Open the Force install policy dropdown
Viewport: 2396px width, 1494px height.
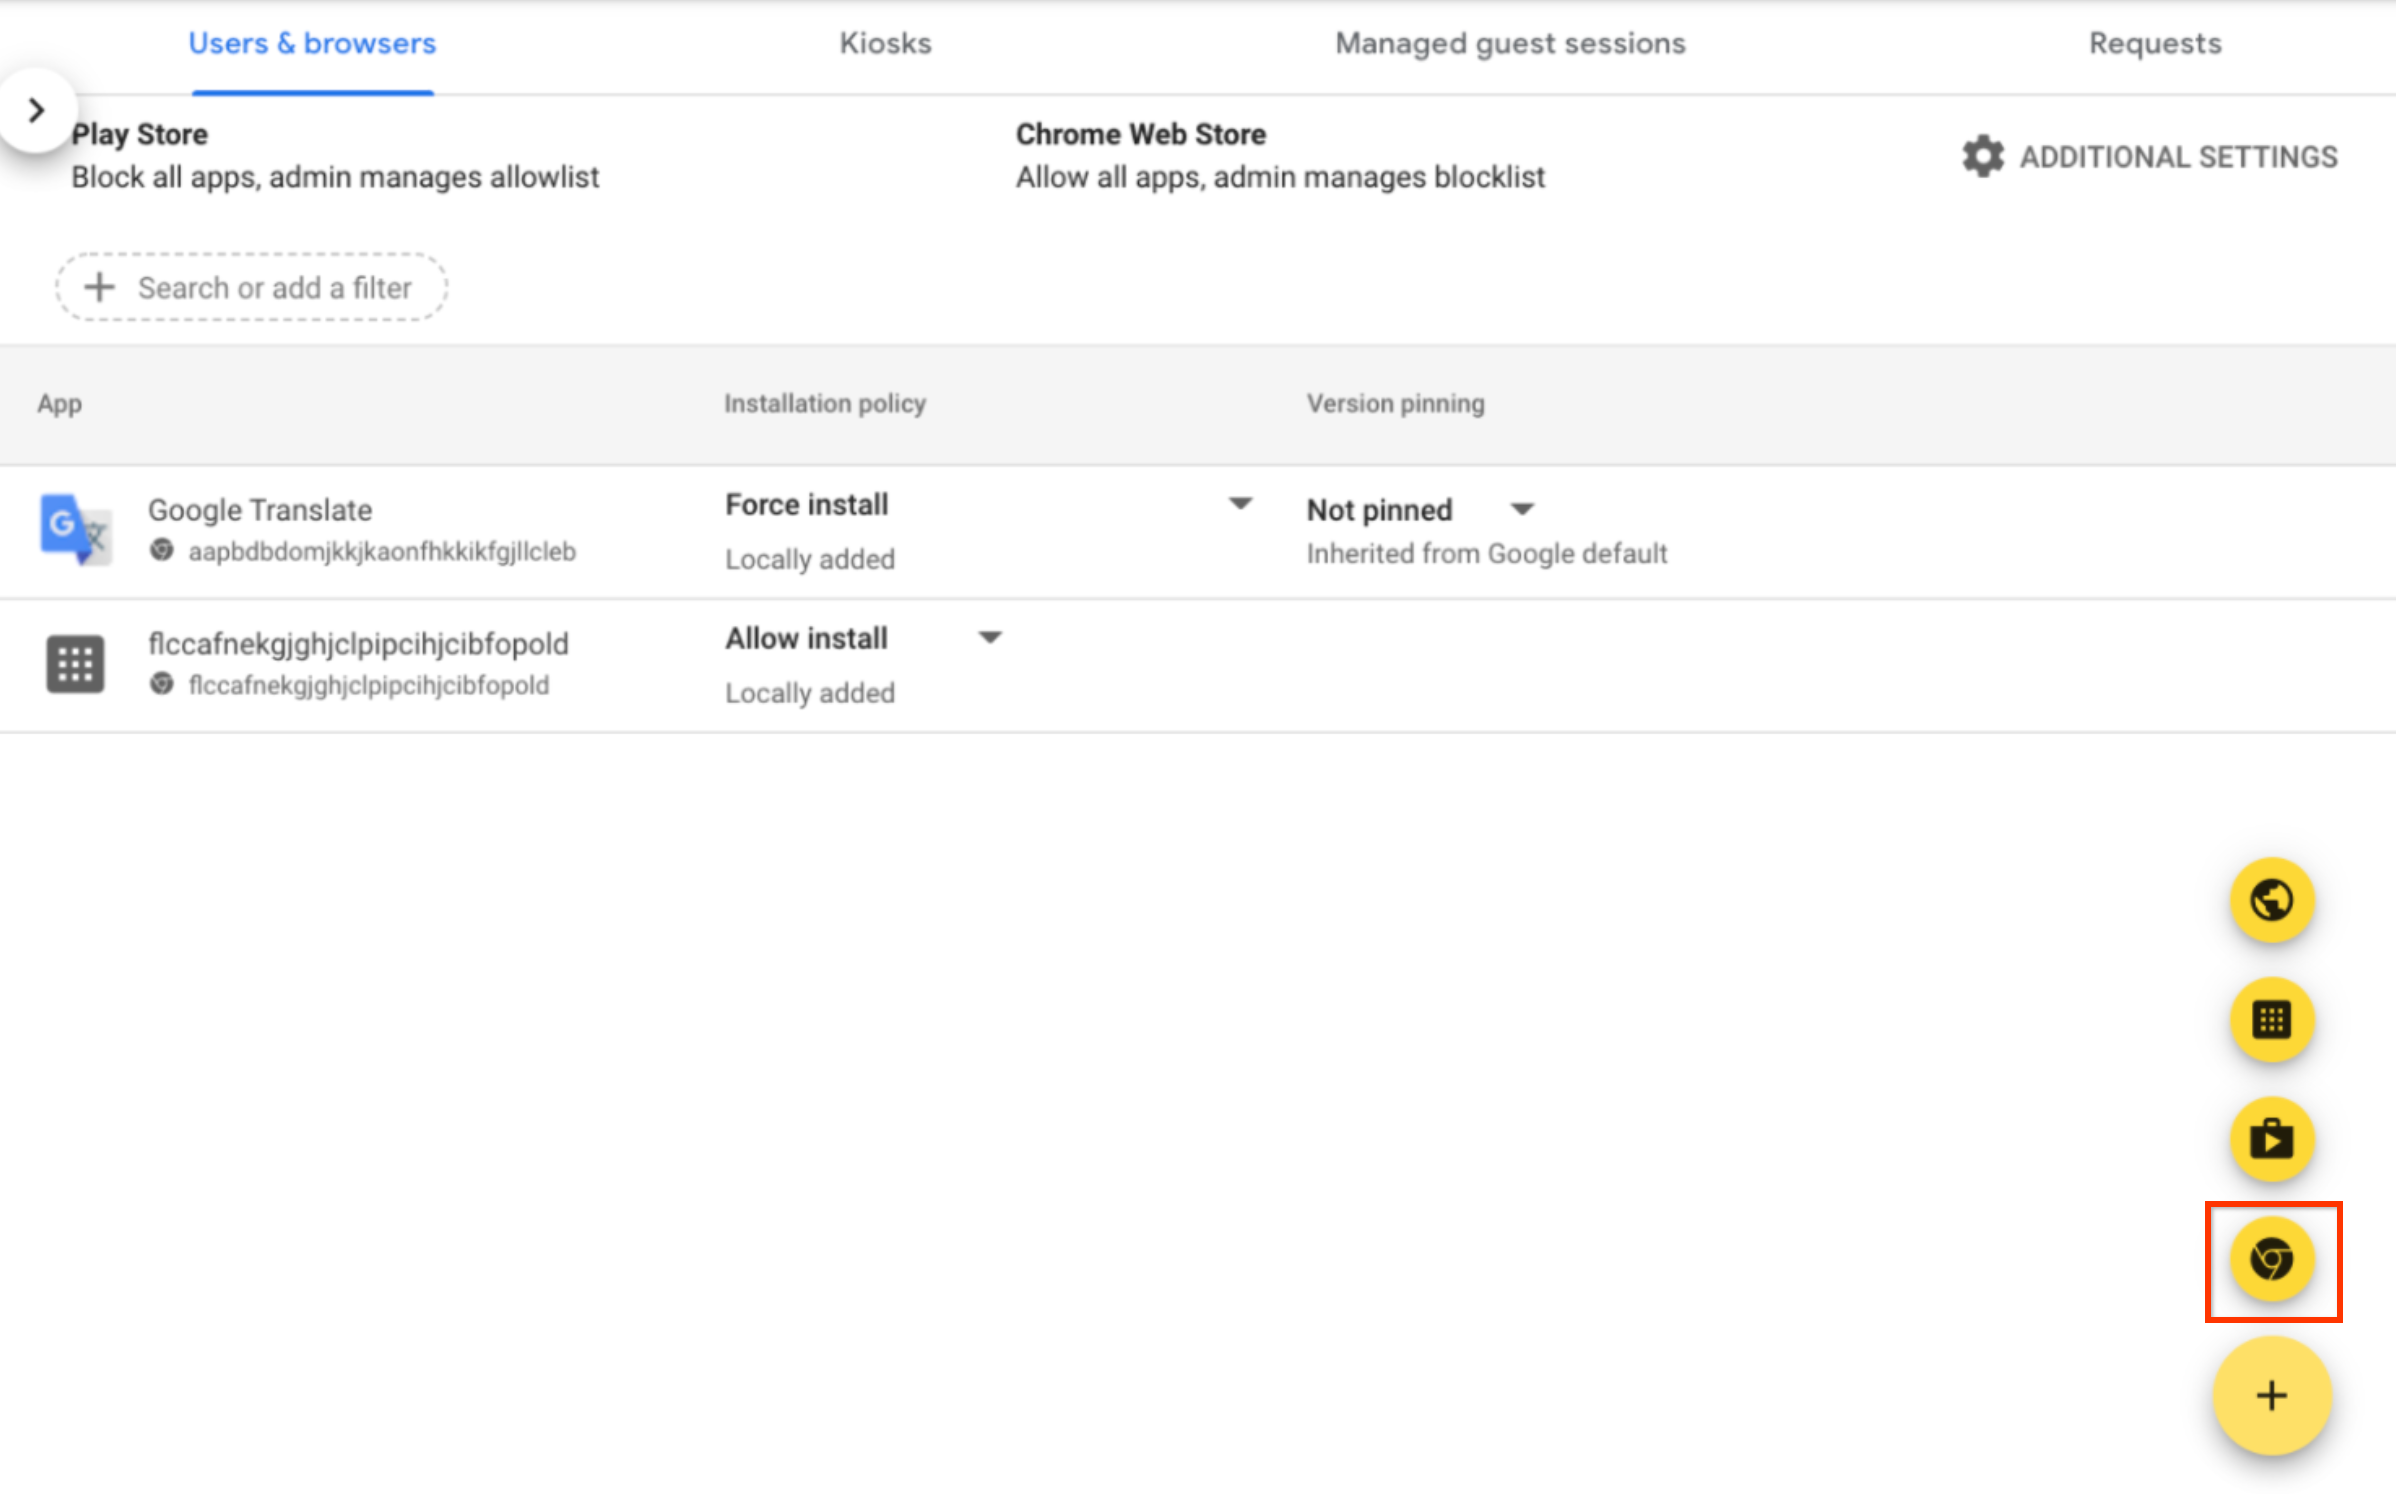[1239, 504]
